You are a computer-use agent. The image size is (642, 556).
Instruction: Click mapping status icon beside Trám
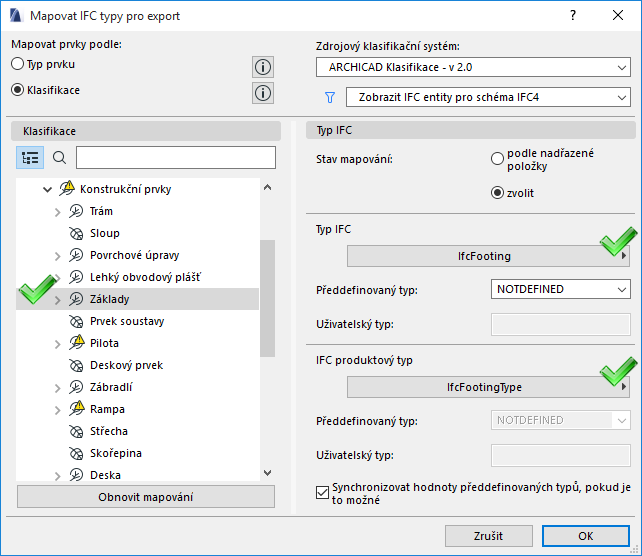click(76, 211)
